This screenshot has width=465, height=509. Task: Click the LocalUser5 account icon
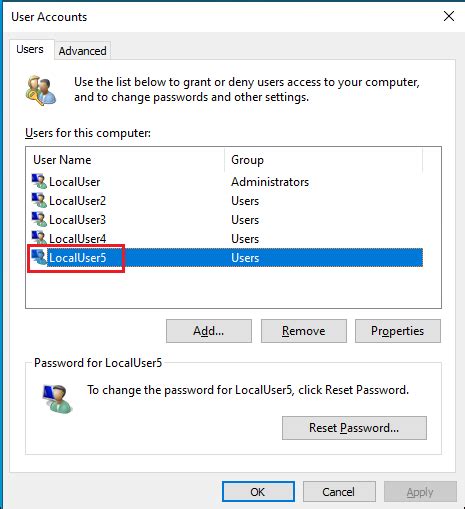click(x=39, y=257)
